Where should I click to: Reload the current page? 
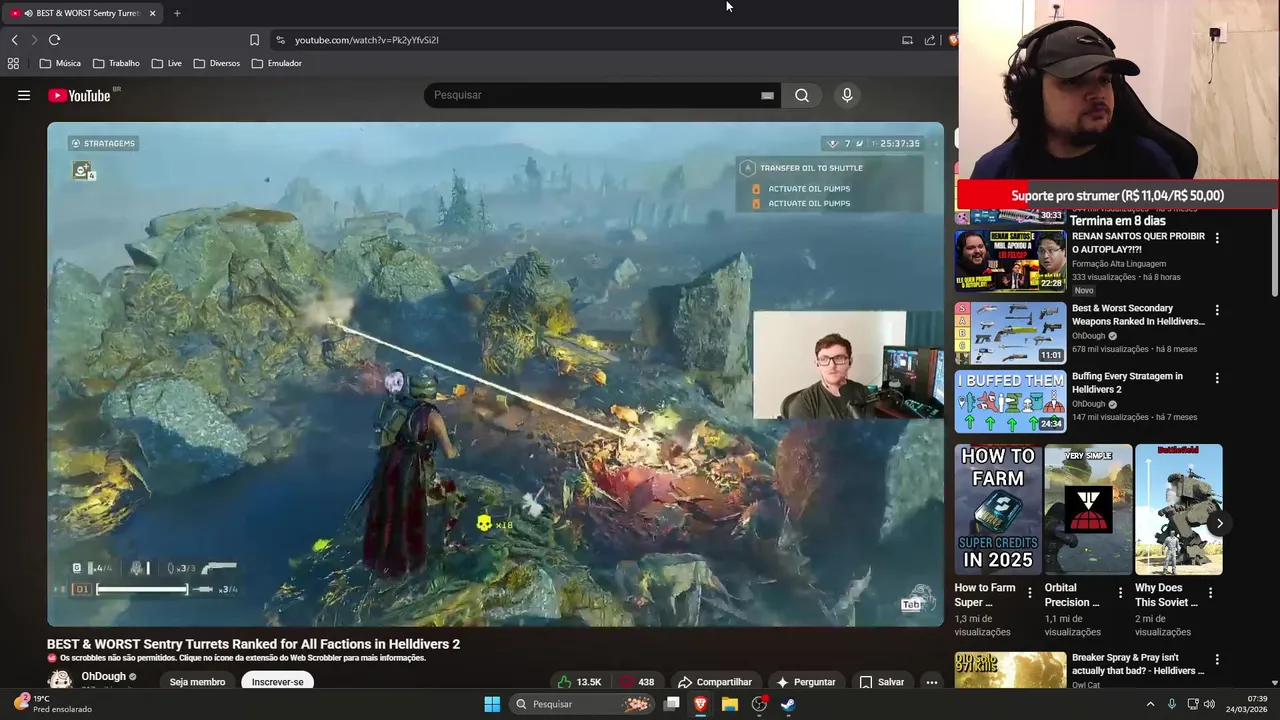[54, 40]
